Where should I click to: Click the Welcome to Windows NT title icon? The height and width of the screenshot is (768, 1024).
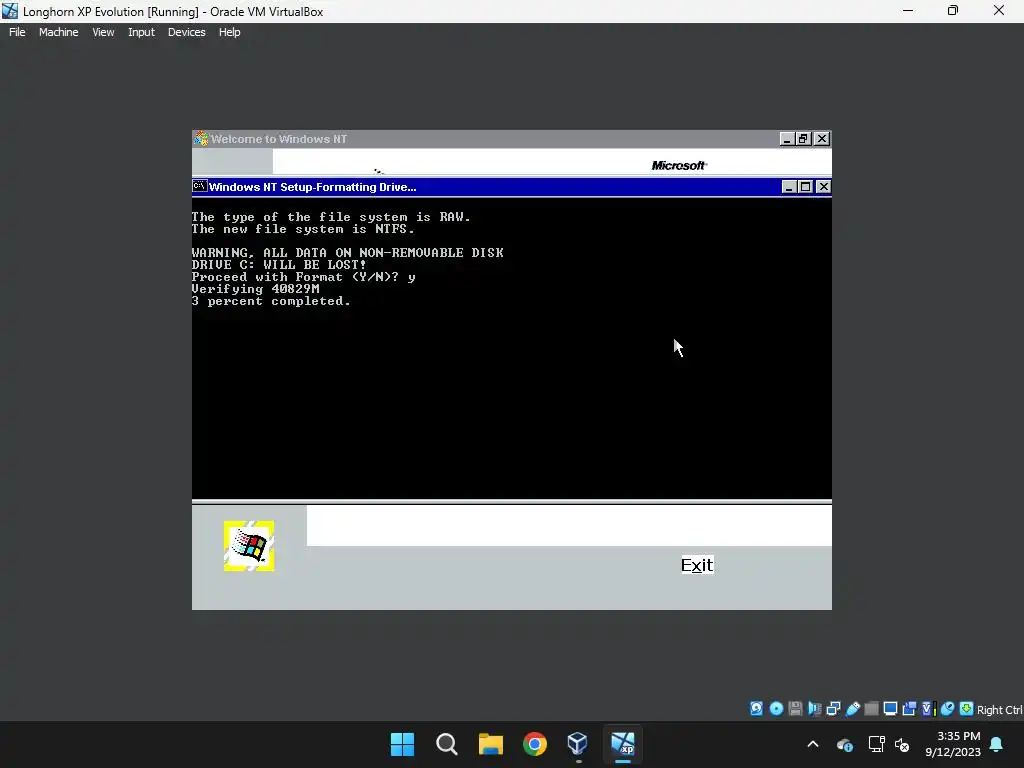click(x=201, y=138)
